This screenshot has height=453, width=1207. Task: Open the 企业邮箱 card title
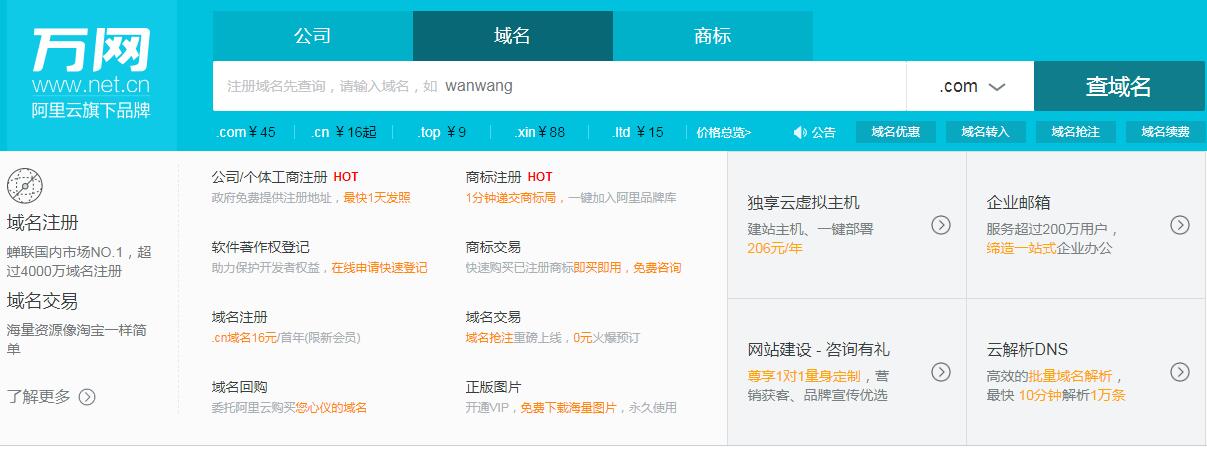click(1019, 203)
